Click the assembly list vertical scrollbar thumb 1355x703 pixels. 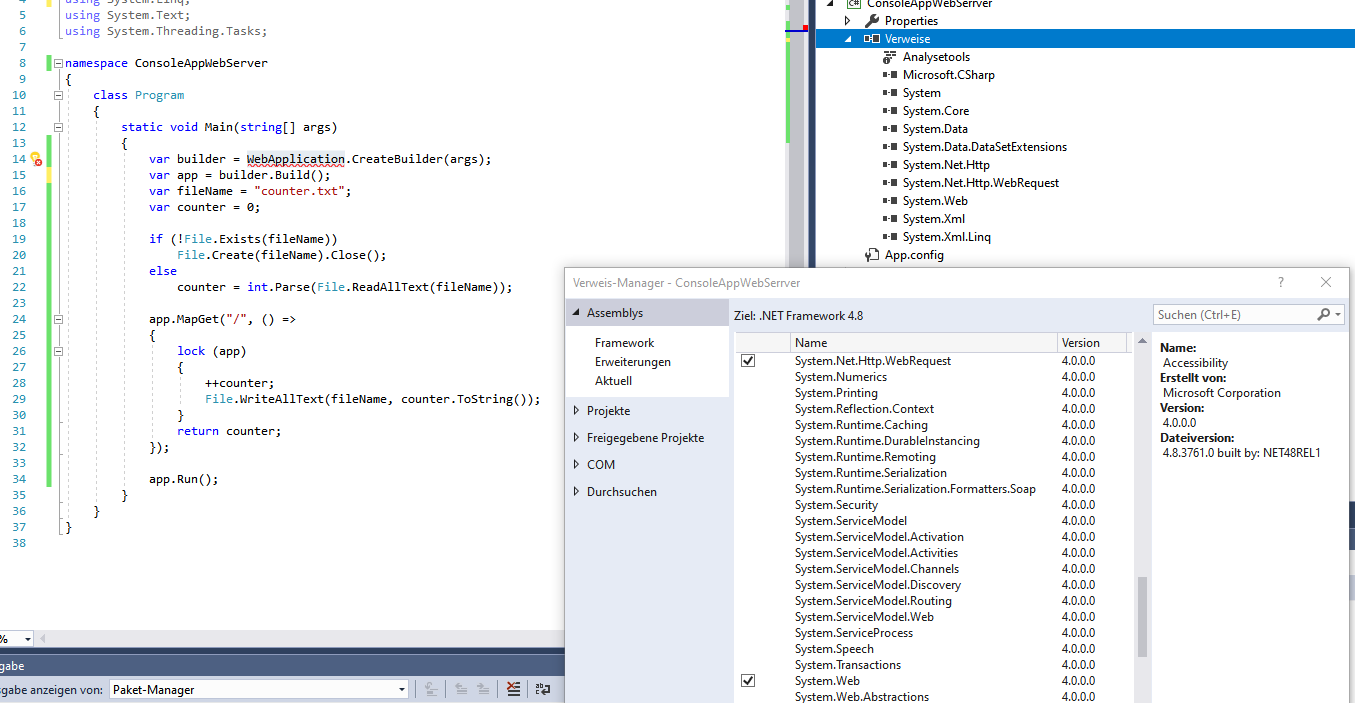pyautogui.click(x=1142, y=617)
